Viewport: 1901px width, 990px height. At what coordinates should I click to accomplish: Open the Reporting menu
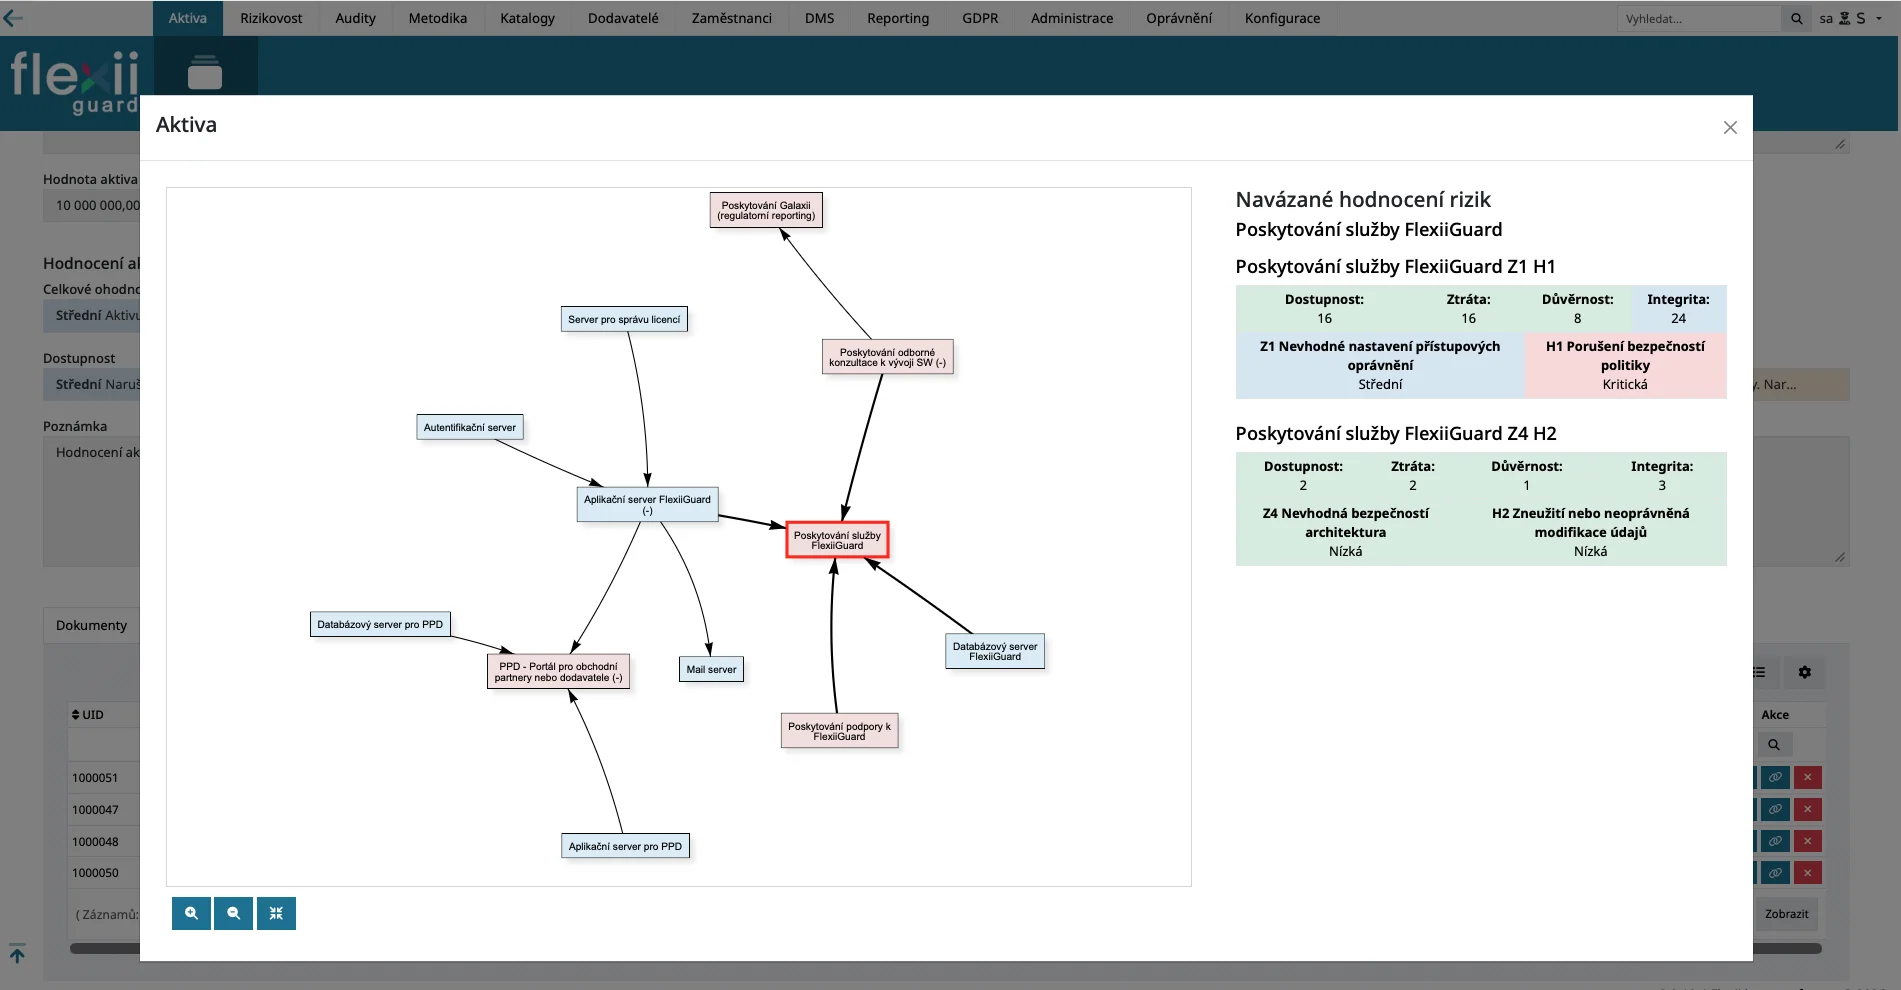click(898, 18)
